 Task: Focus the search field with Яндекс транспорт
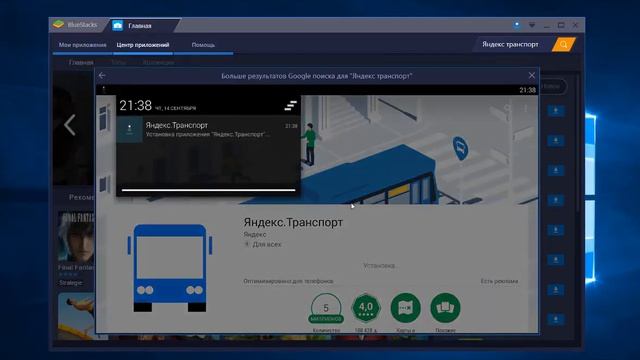(x=512, y=44)
